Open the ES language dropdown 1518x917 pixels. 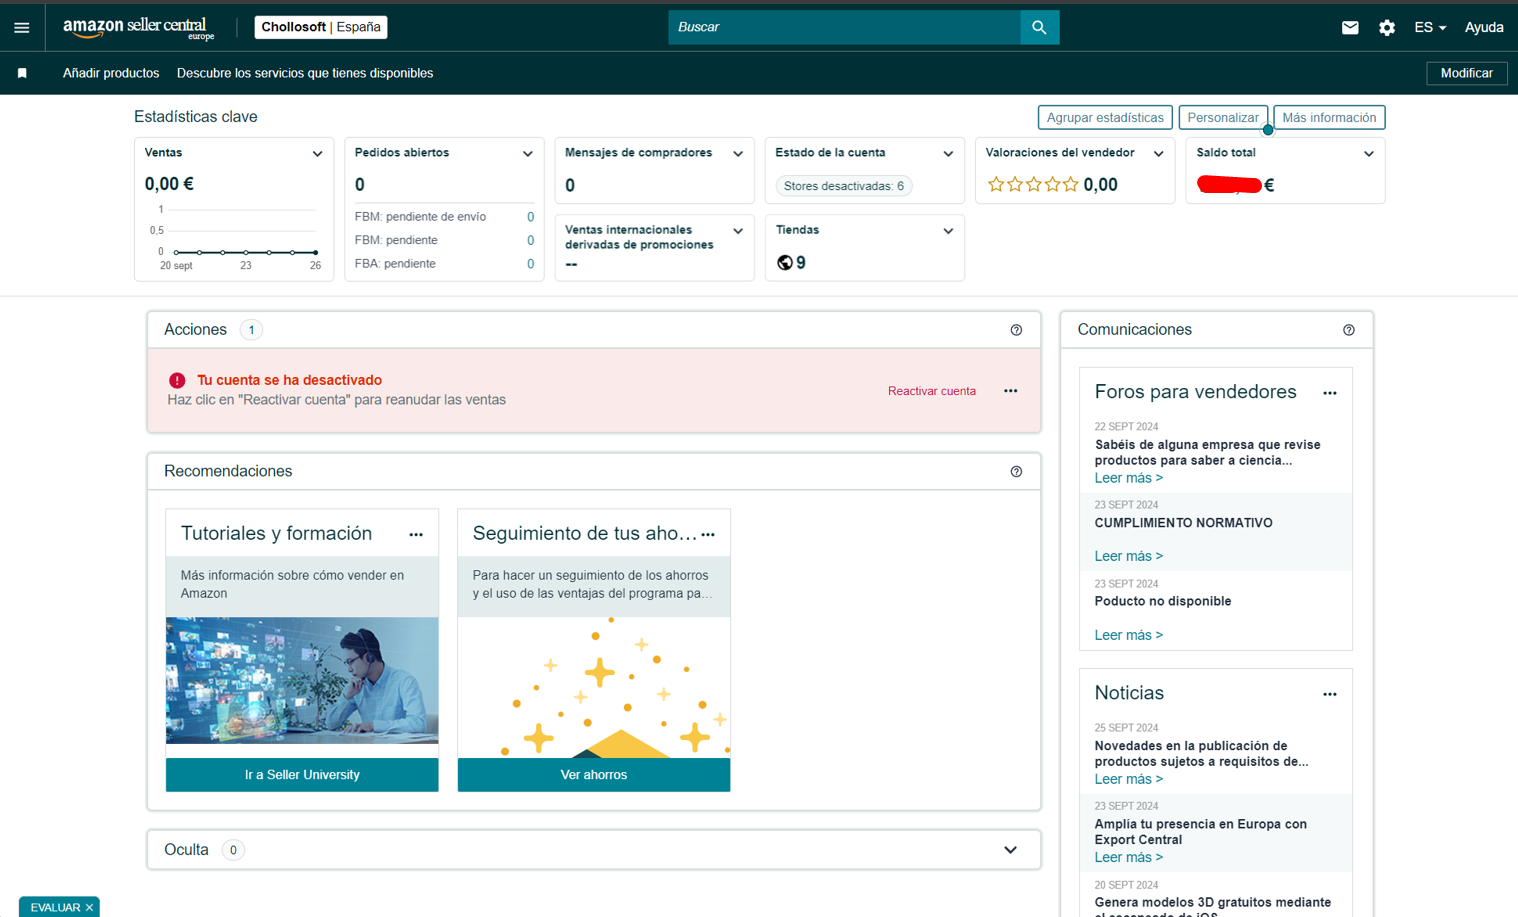pos(1430,28)
